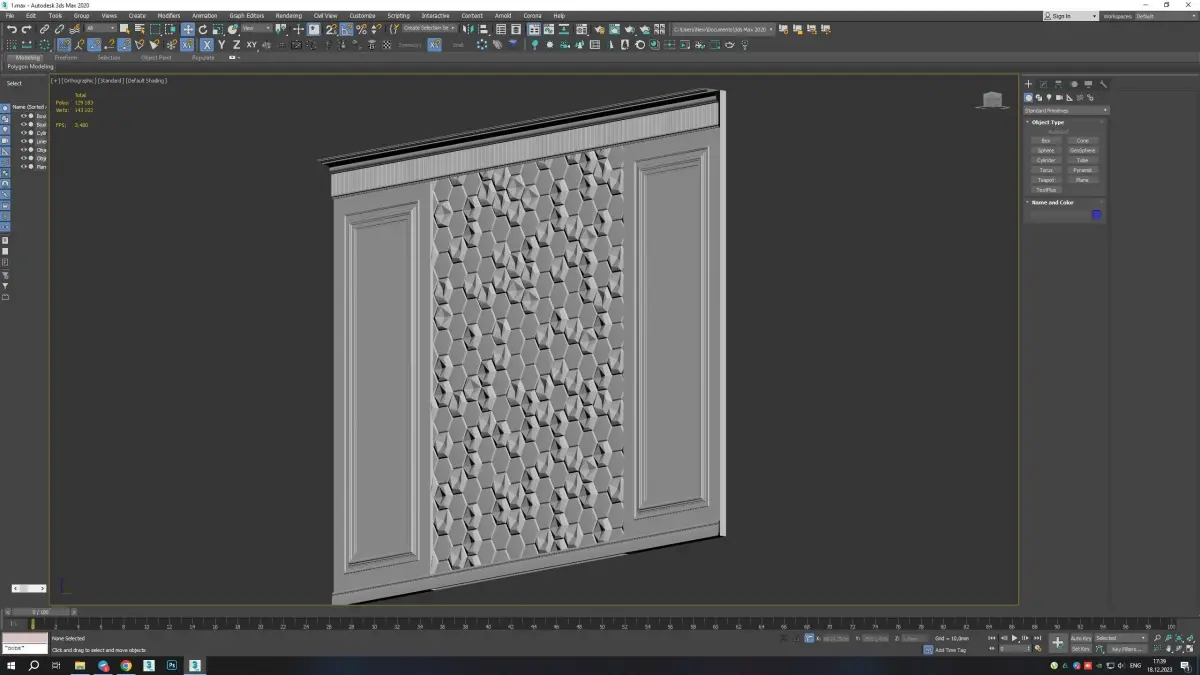The image size is (1200, 675).
Task: Toggle visibility eye of Line object row
Action: (23, 141)
